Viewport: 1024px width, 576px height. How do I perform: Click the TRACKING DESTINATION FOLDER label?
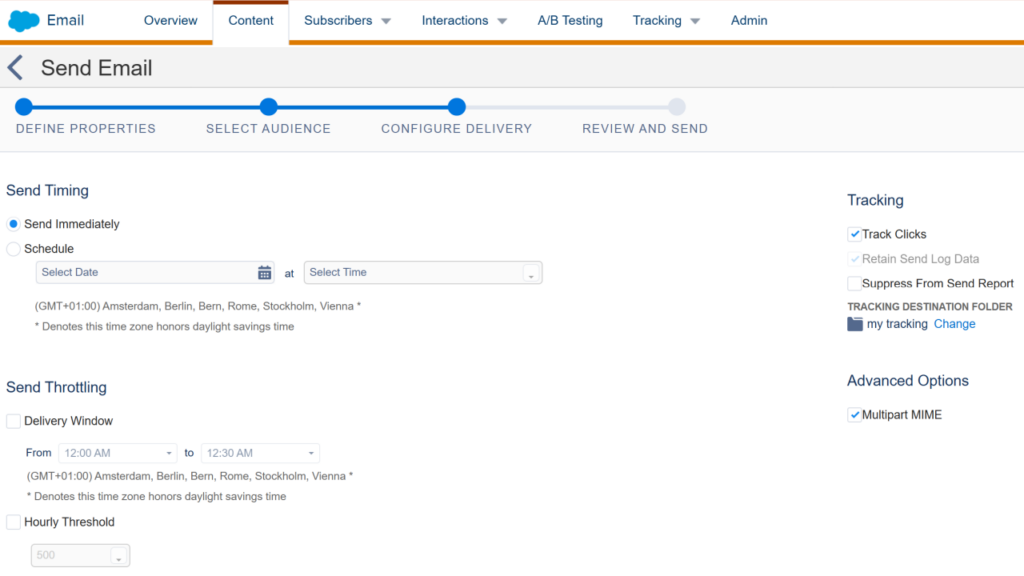pos(929,306)
